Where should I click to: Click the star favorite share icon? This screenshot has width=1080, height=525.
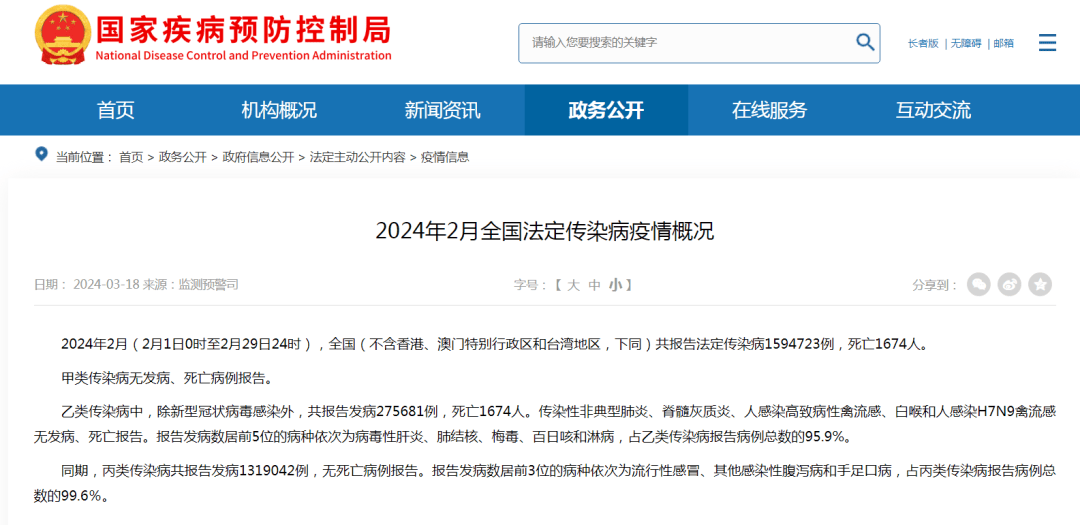pyautogui.click(x=1040, y=285)
